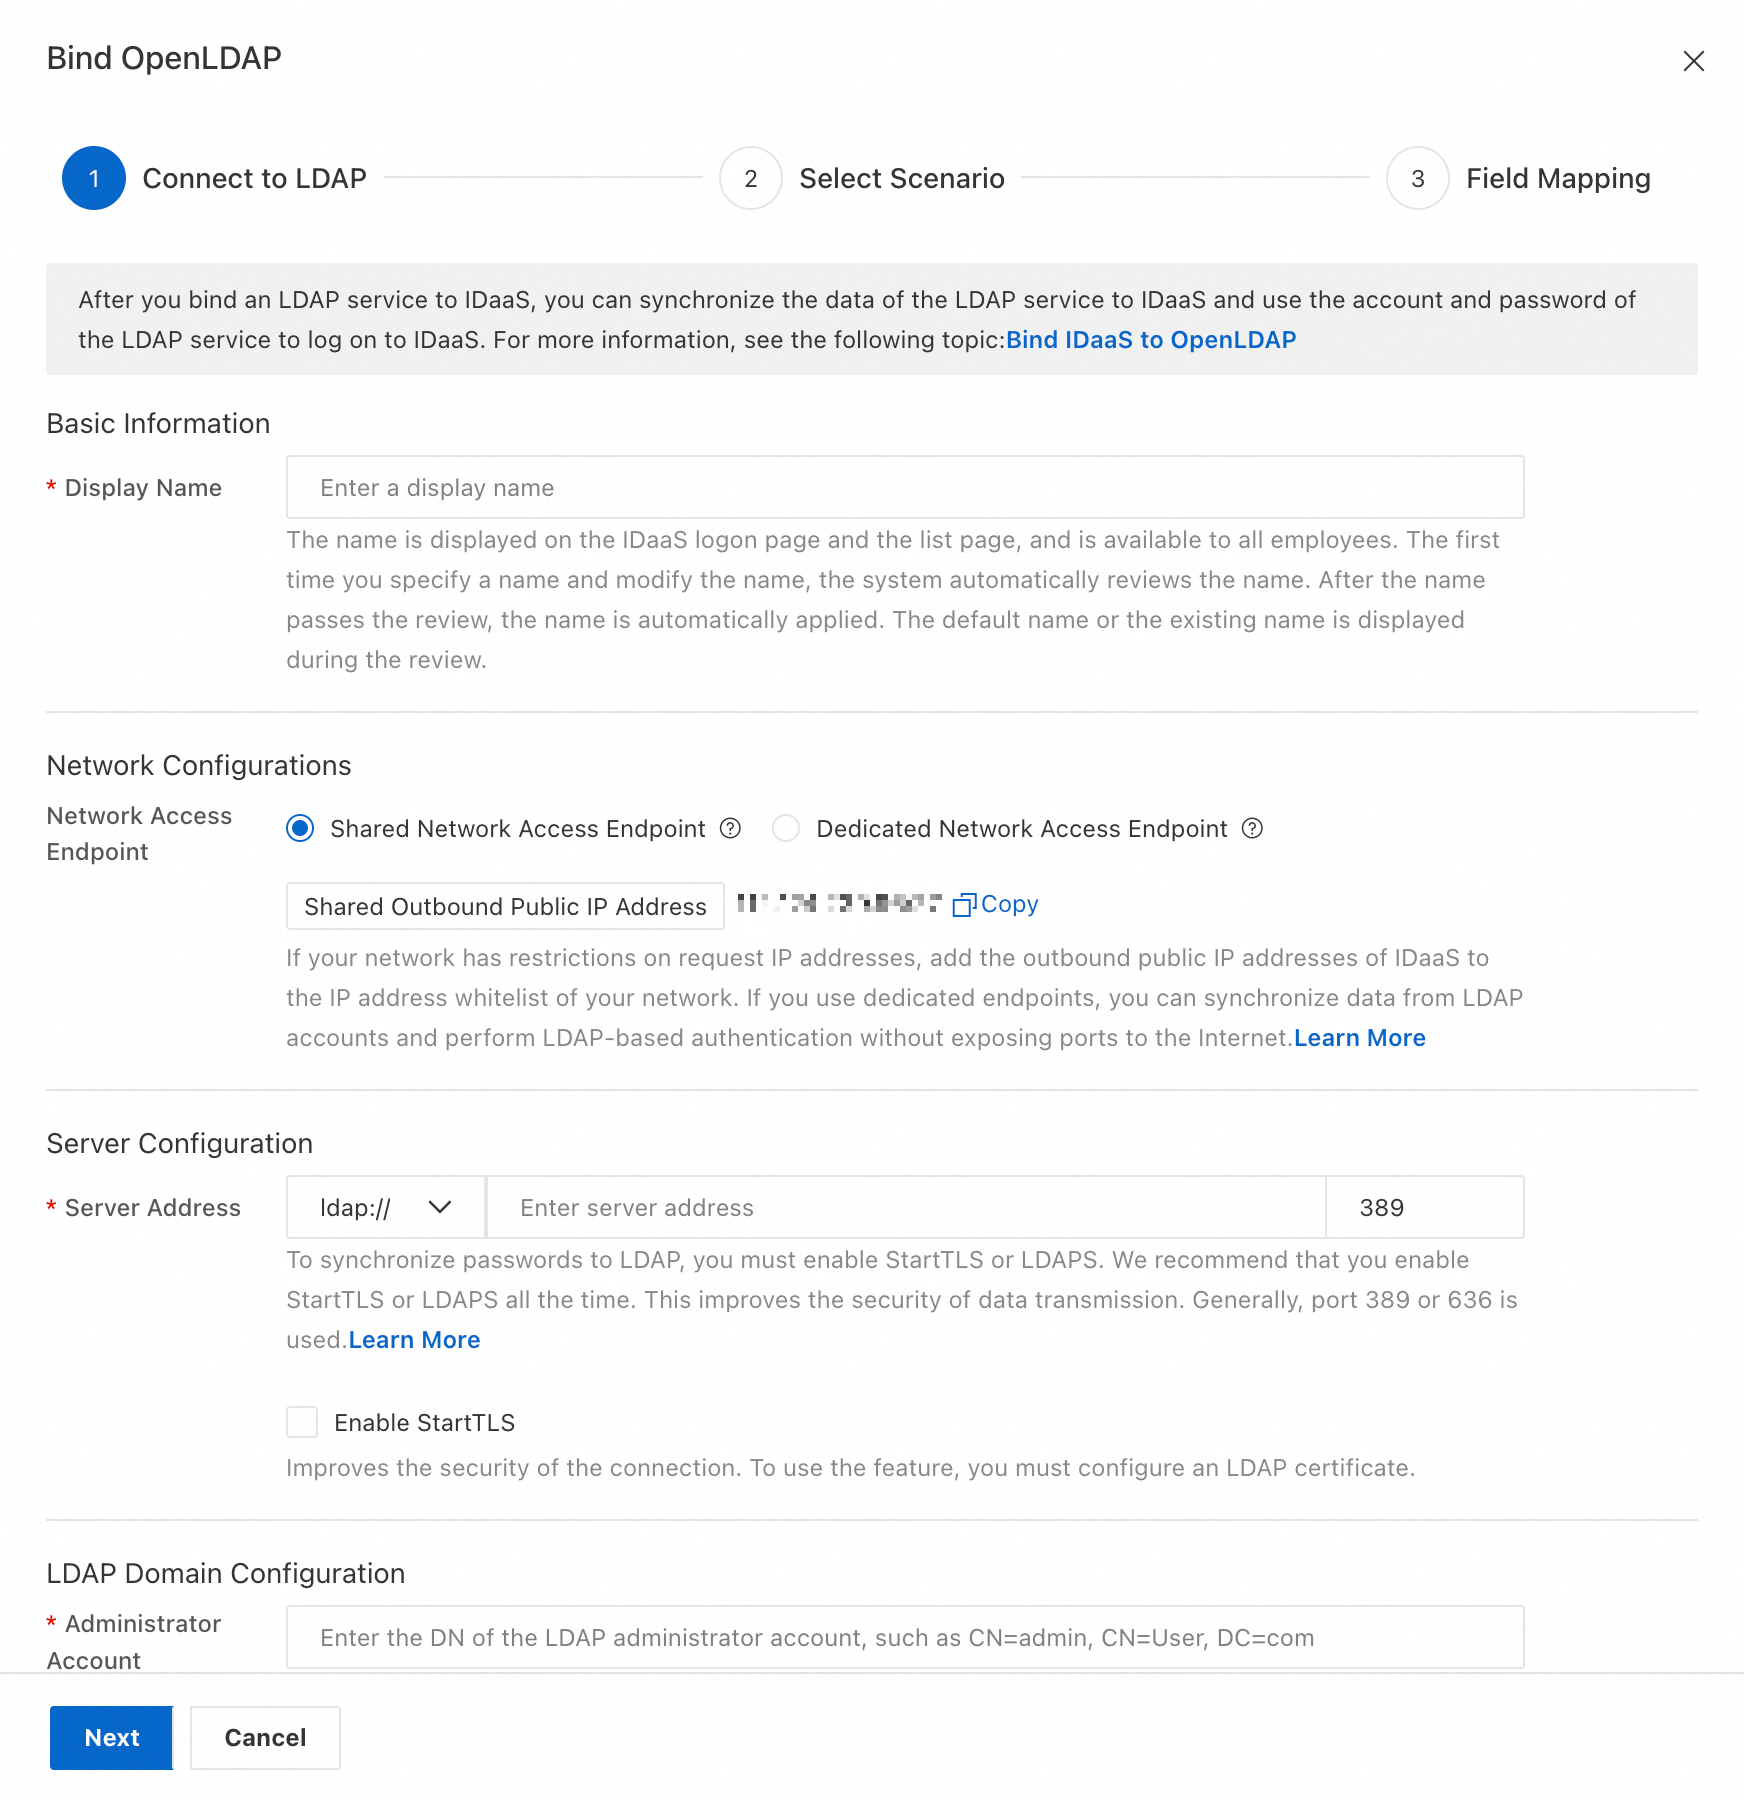The image size is (1744, 1800).
Task: Open help tooltip for Shared Network Access Endpoint
Action: click(731, 828)
